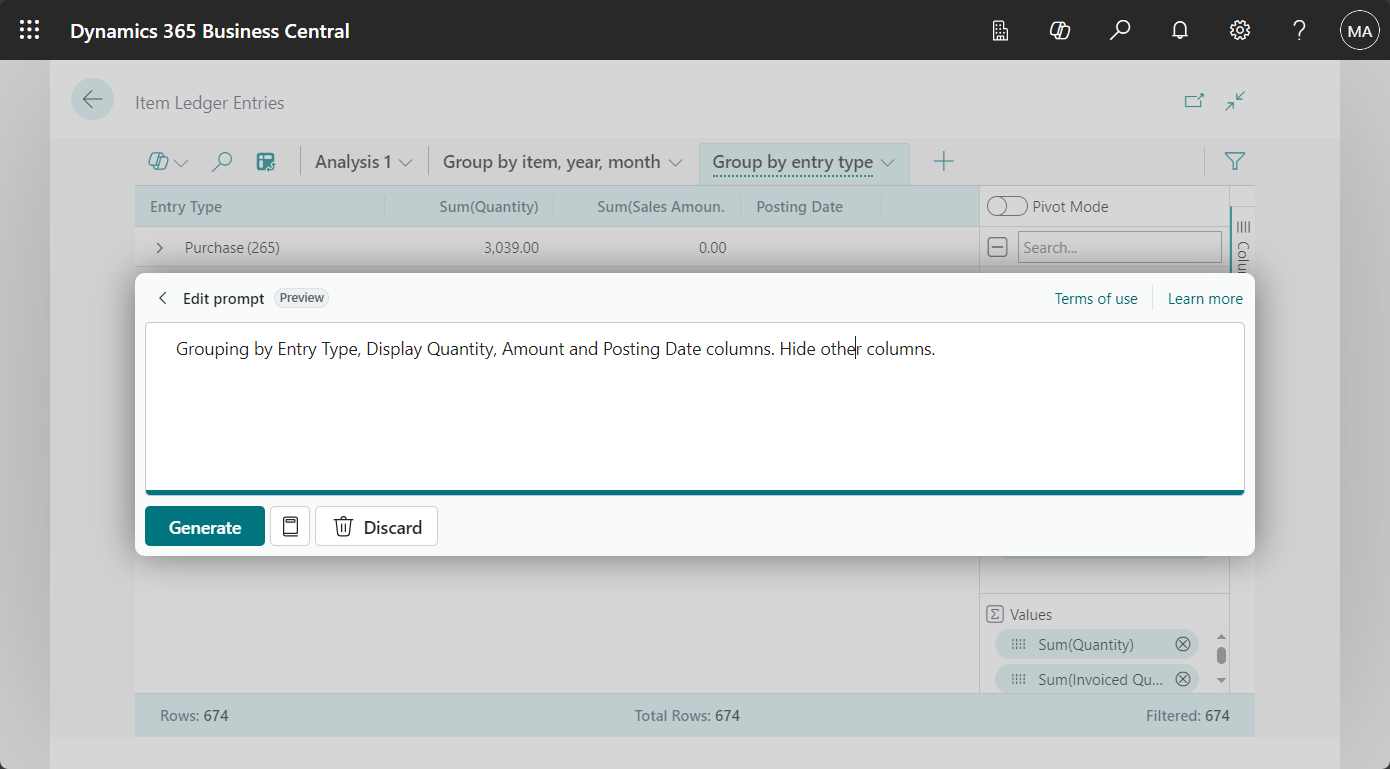Click inside the Search field of the column pane
The height and width of the screenshot is (769, 1390).
1120,246
